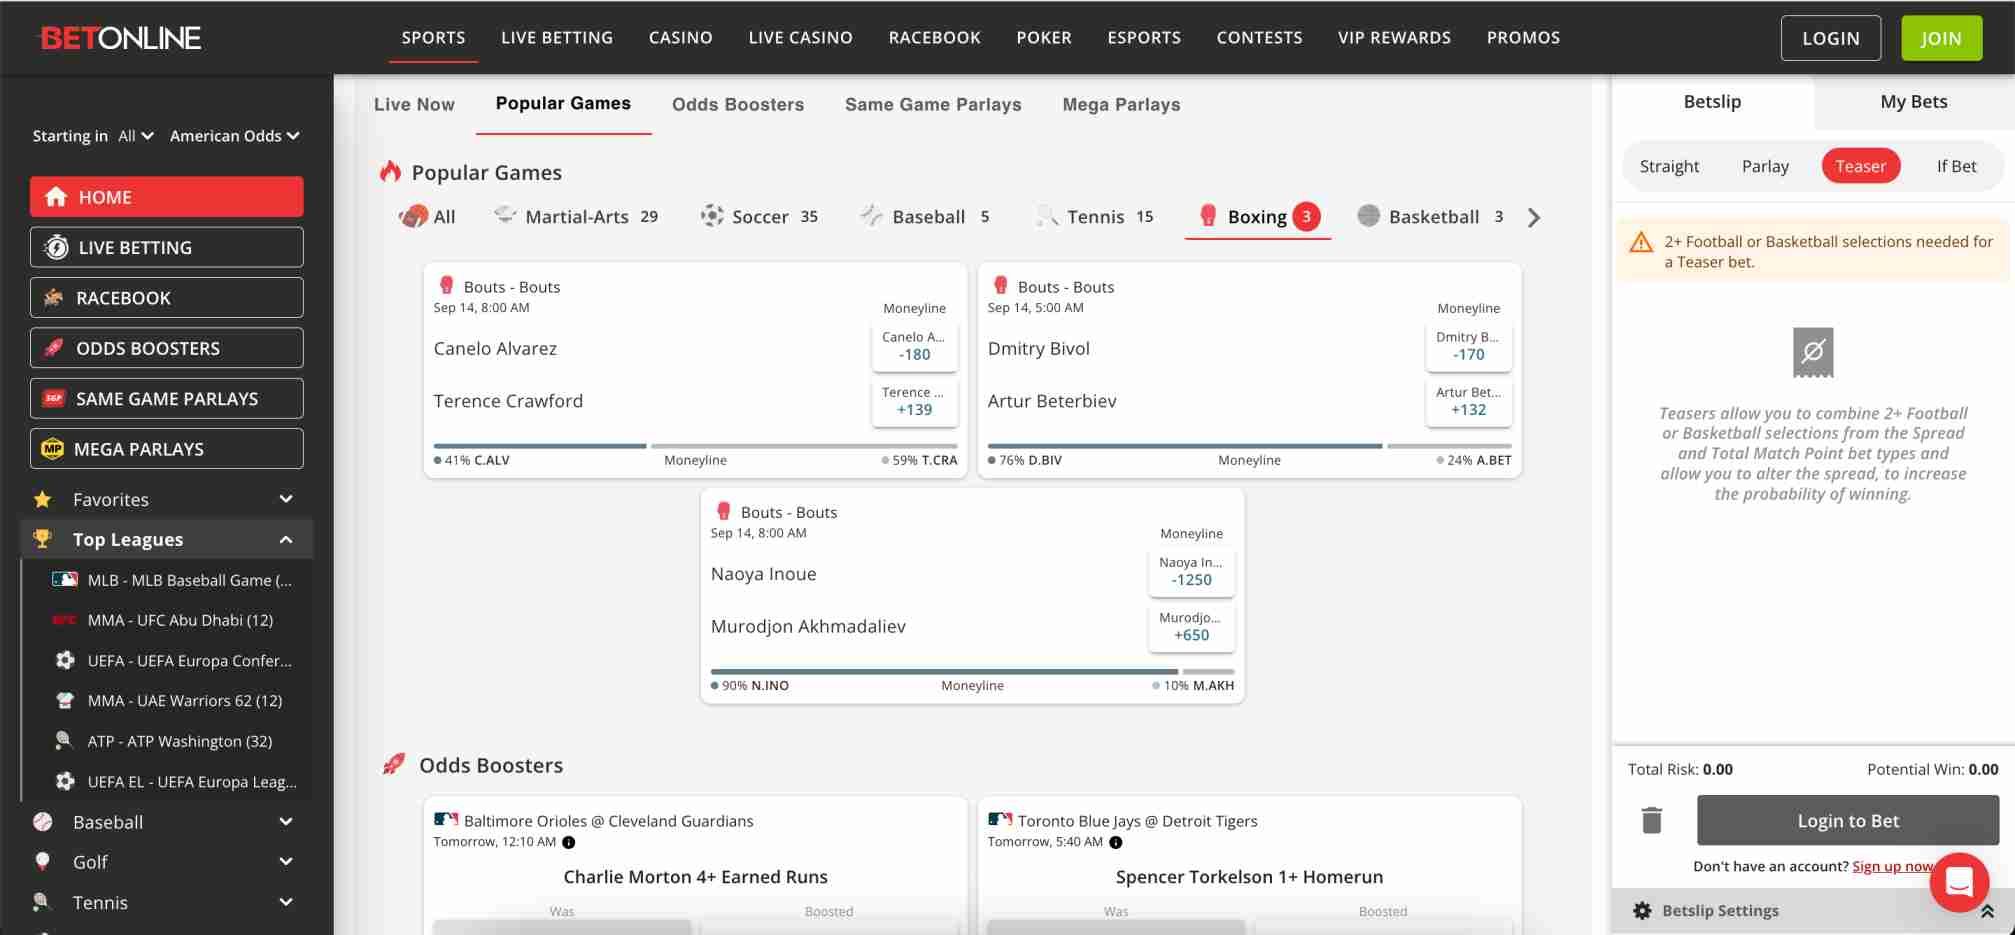This screenshot has width=2015, height=935.
Task: Switch to the Mega Parlays tab
Action: point(1121,104)
